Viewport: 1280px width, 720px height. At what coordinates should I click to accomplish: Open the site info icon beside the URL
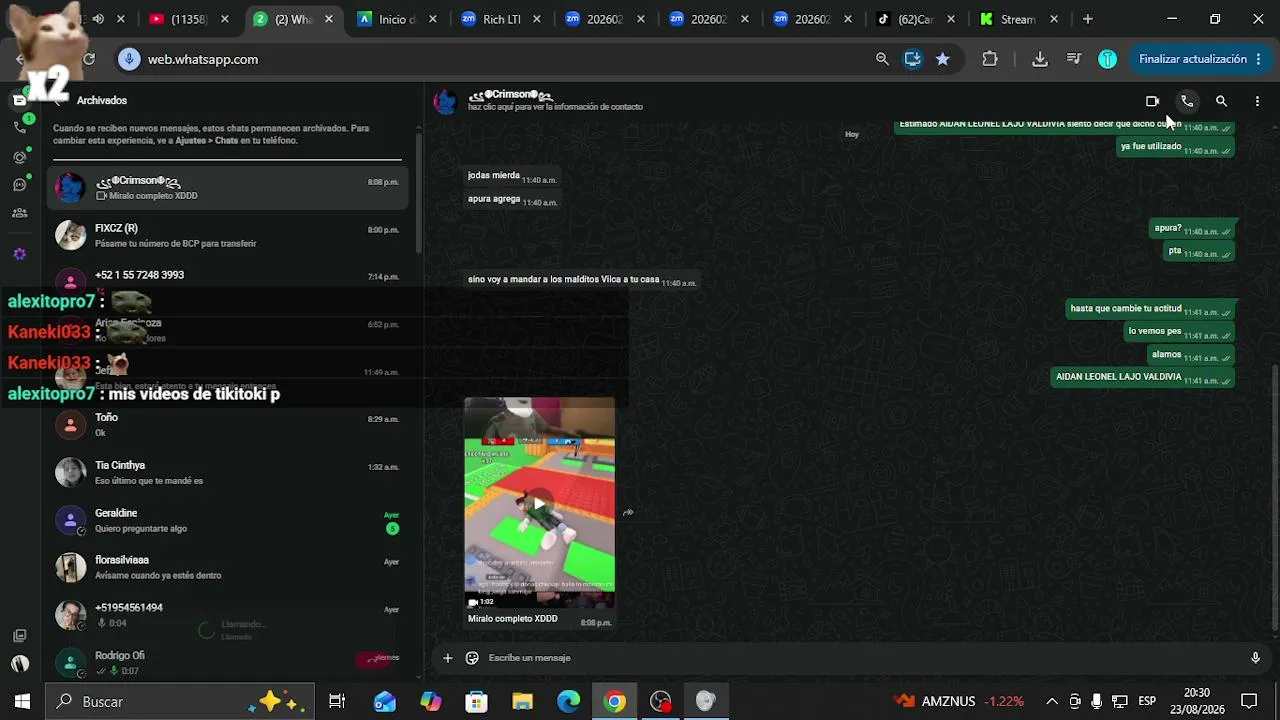pyautogui.click(x=128, y=59)
